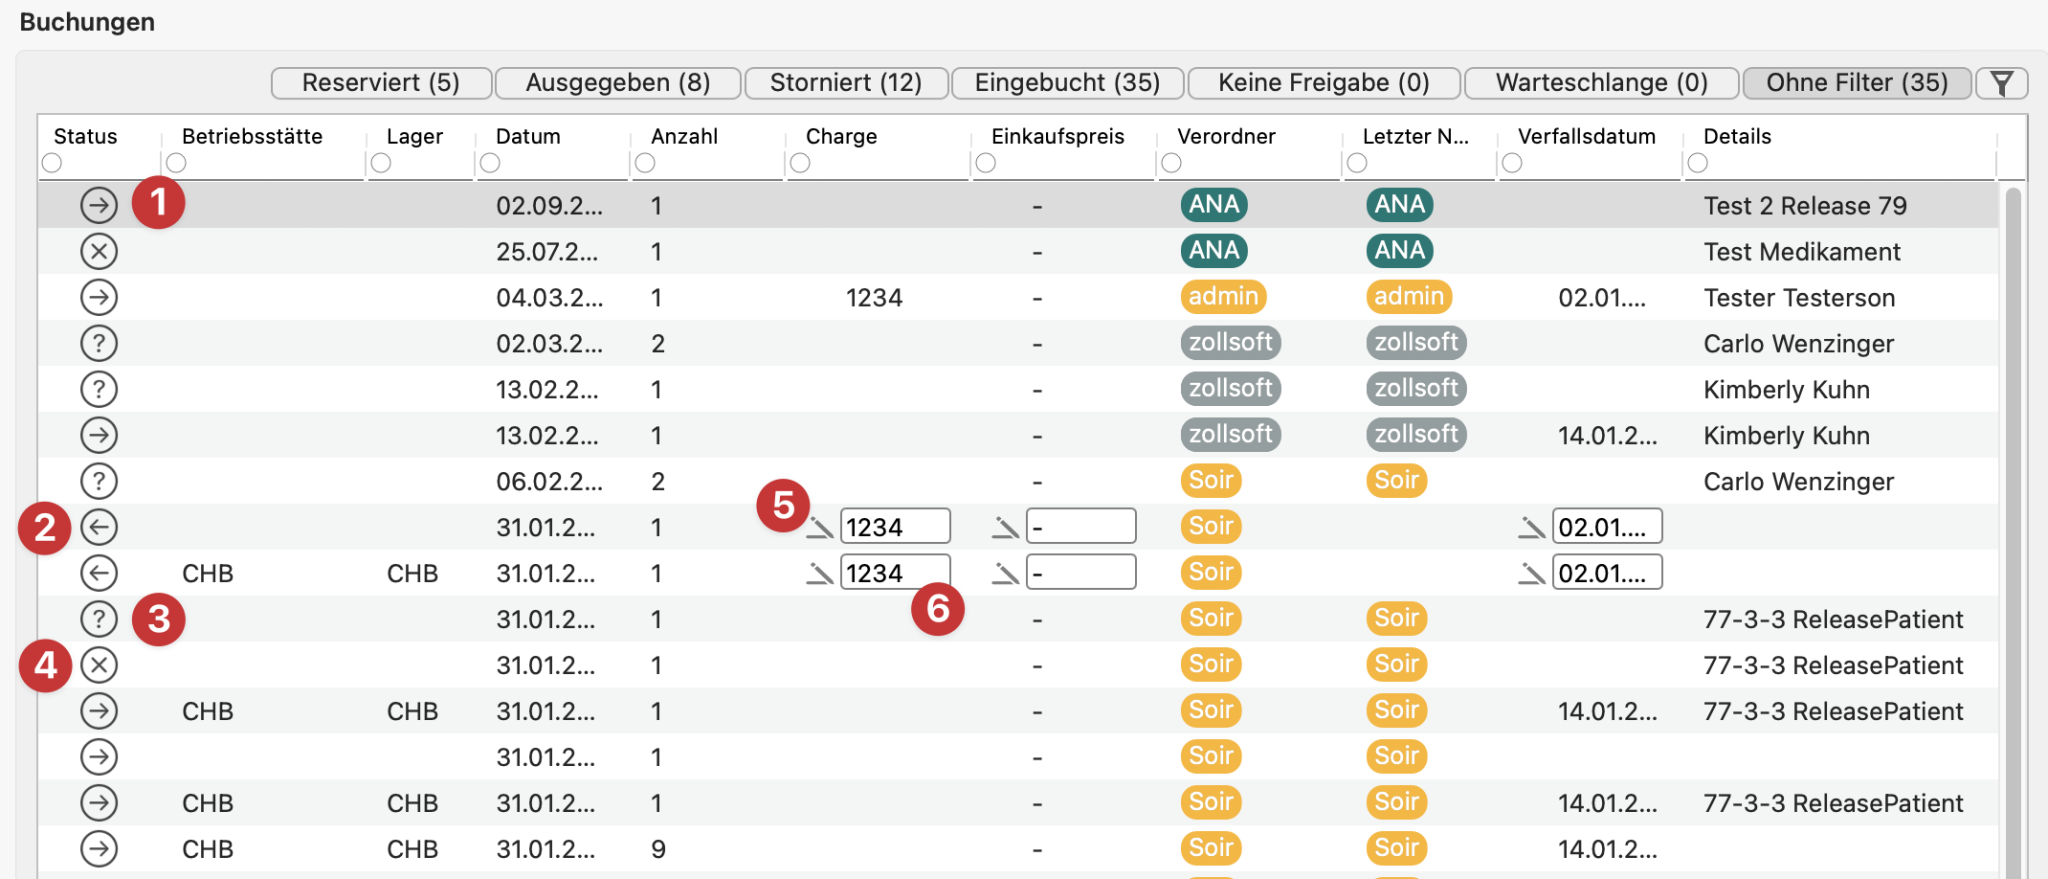
Task: Click arrow status icon of Kimberly Kuhn 14.01.2... row
Action: click(99, 435)
